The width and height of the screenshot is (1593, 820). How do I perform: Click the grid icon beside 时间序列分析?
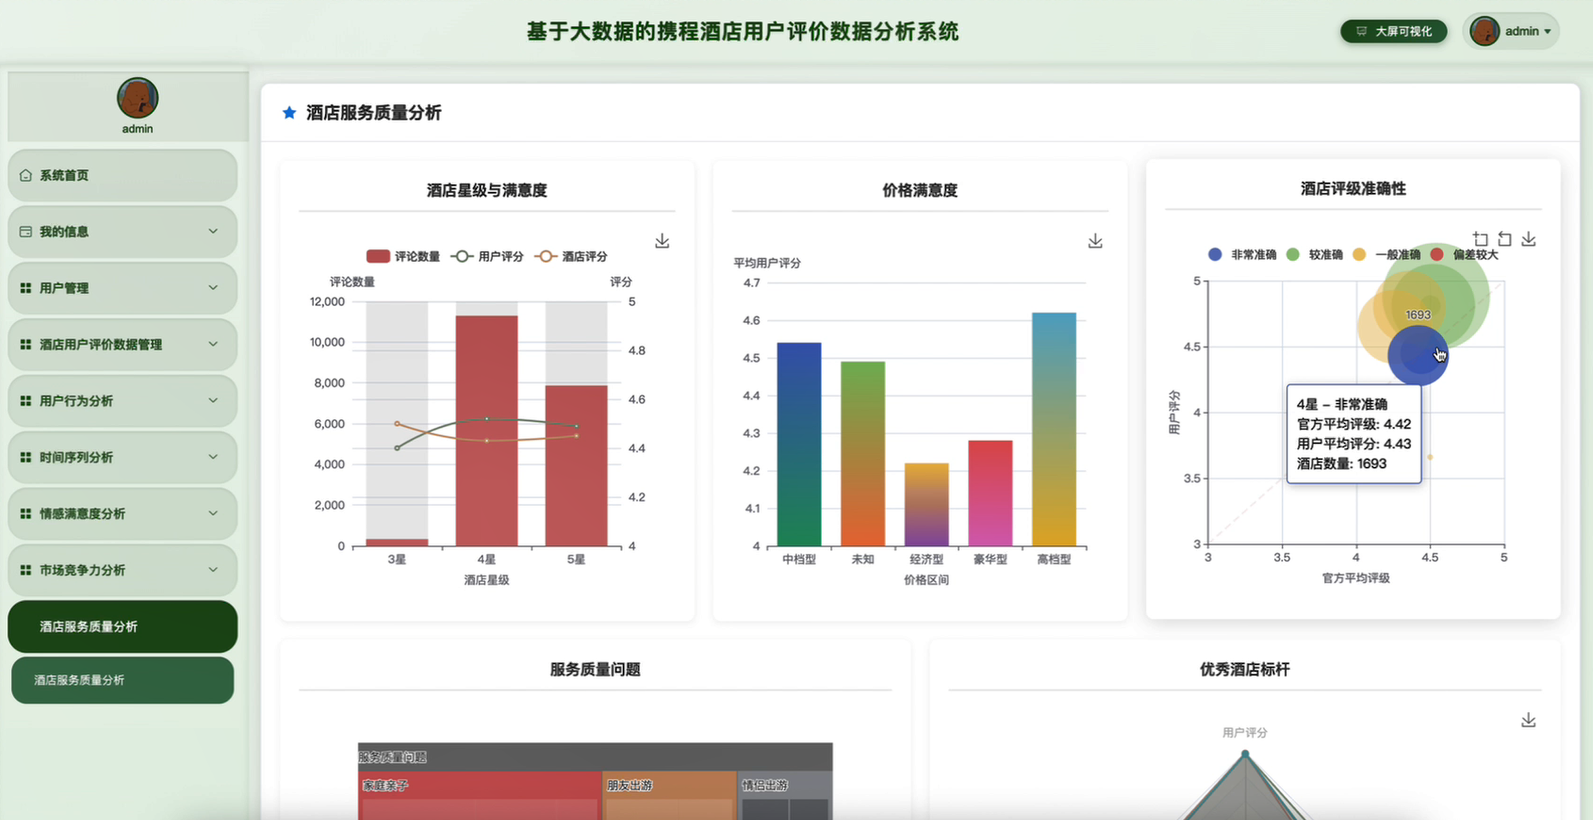26,457
